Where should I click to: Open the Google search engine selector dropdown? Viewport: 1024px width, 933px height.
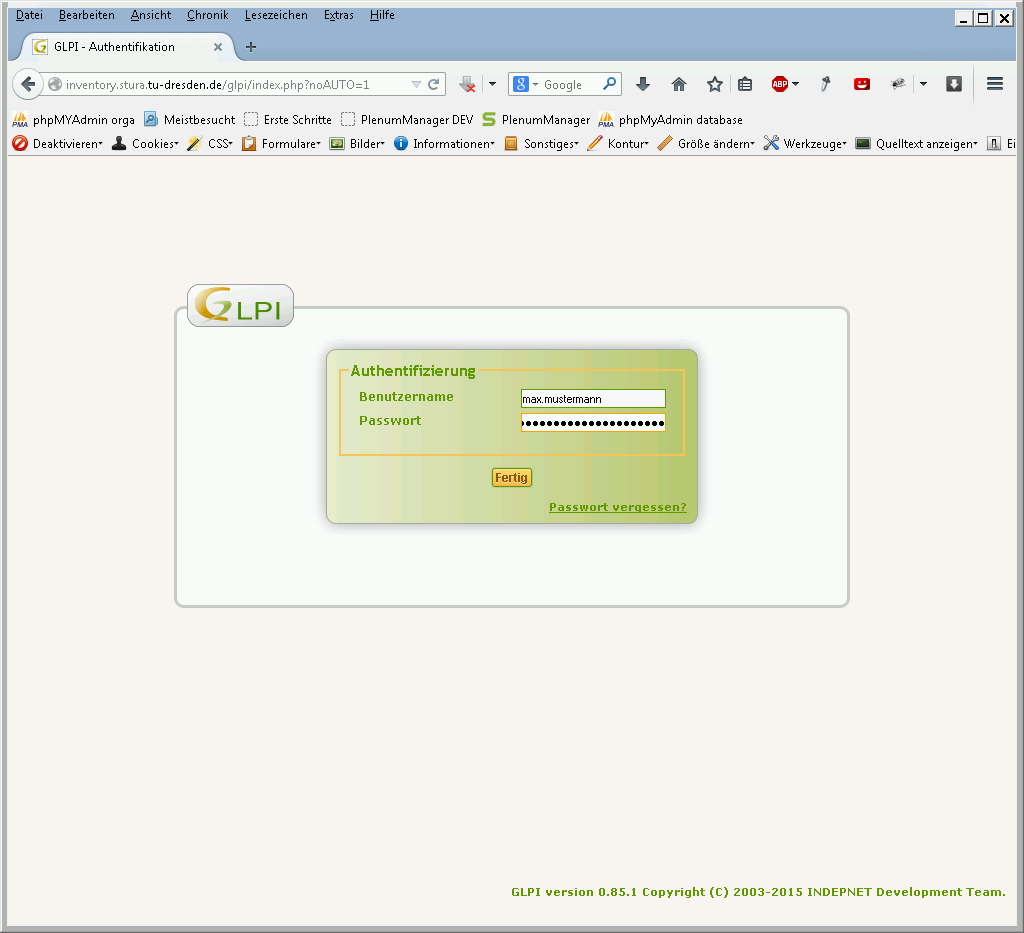[526, 85]
